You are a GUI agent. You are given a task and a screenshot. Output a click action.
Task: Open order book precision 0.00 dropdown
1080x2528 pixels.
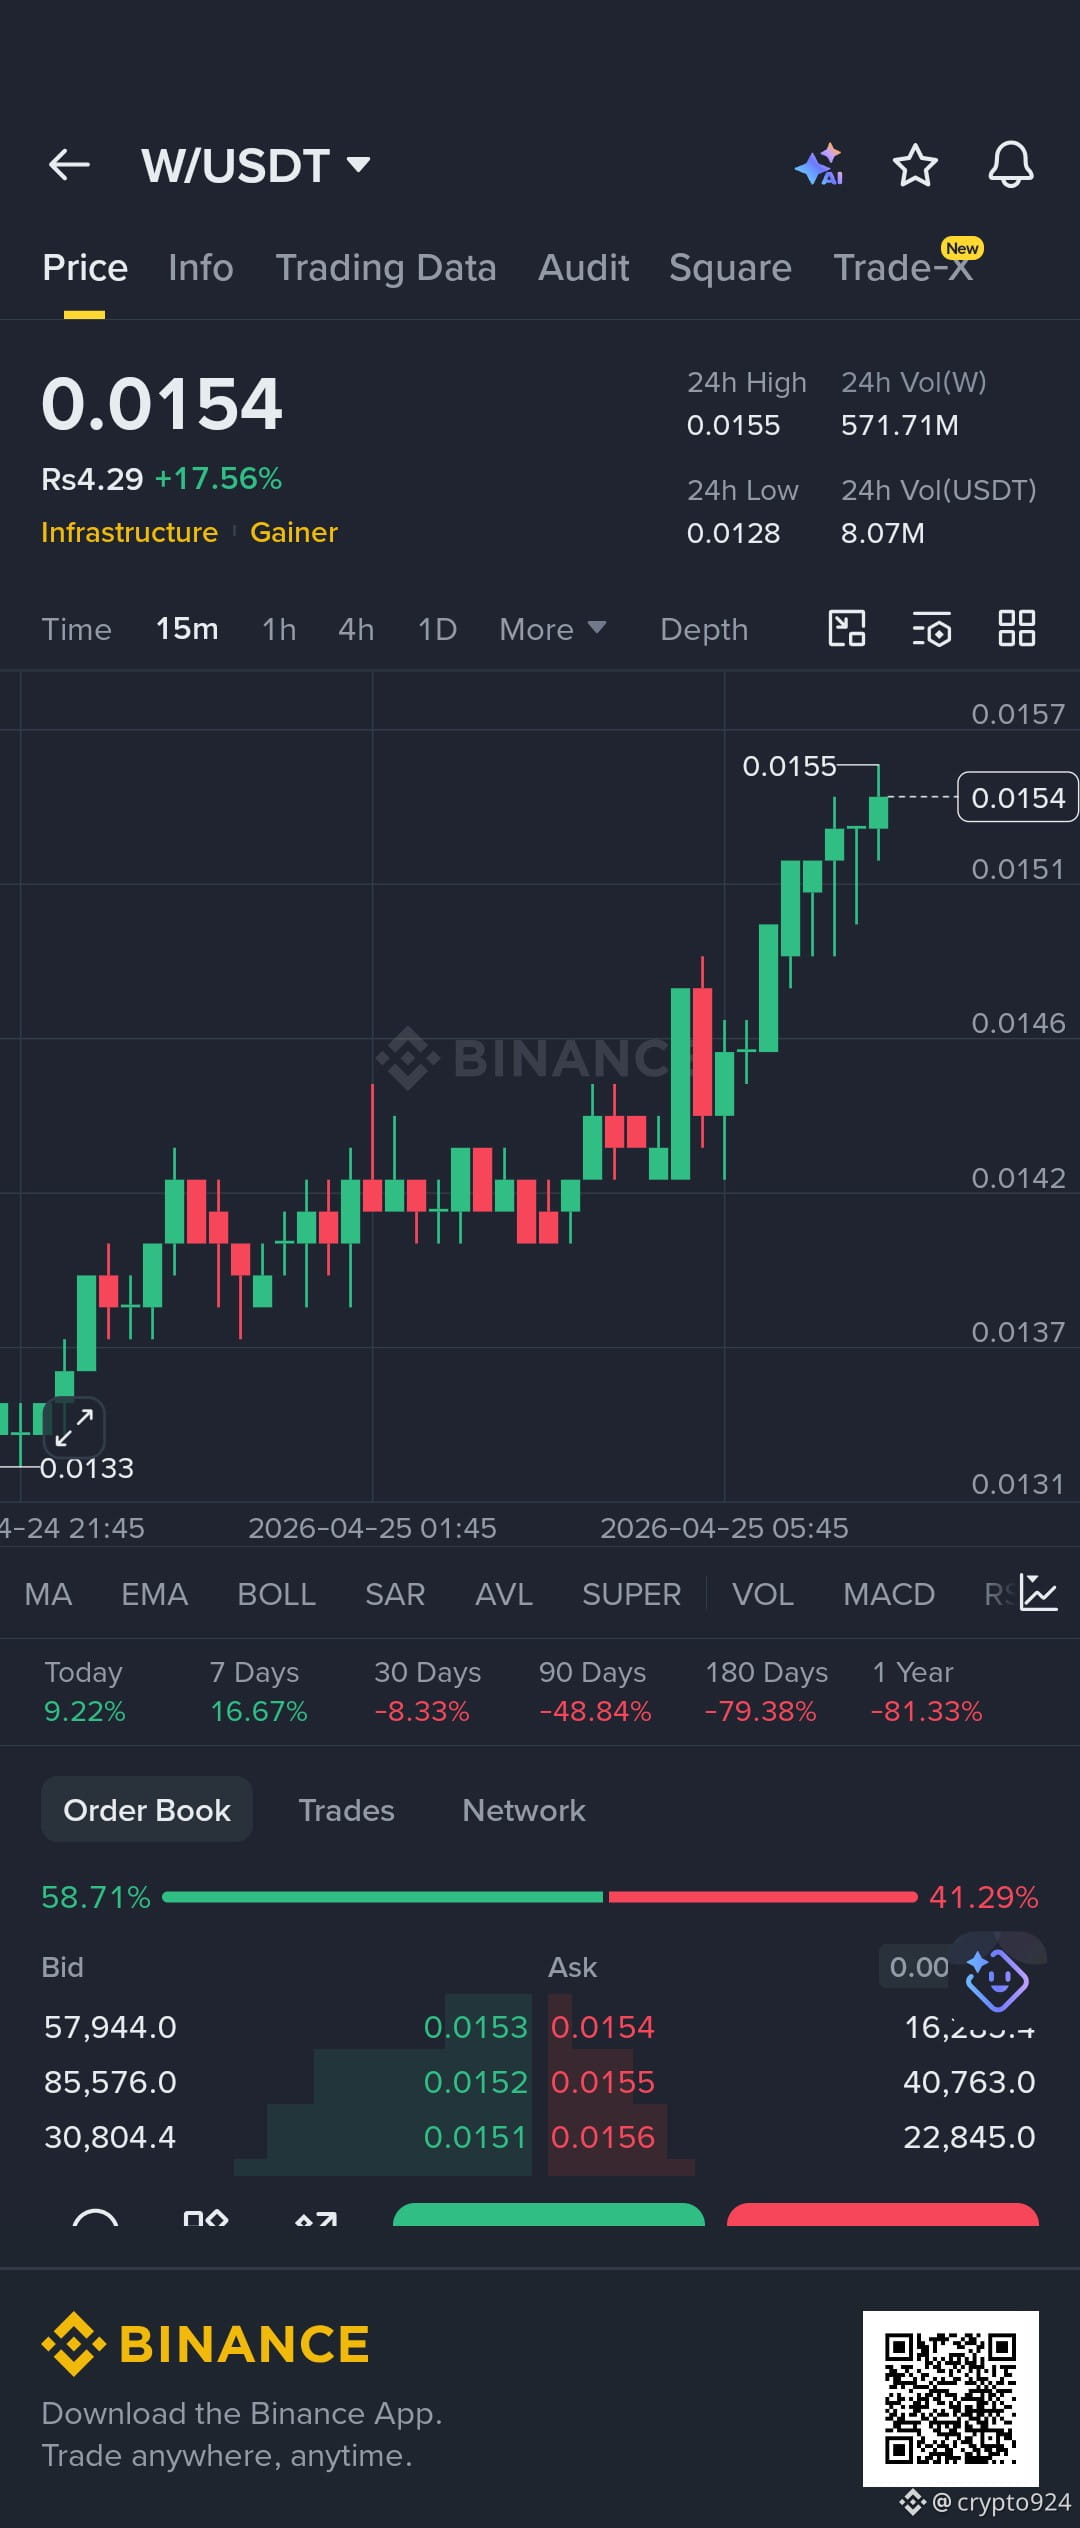pyautogui.click(x=919, y=1967)
